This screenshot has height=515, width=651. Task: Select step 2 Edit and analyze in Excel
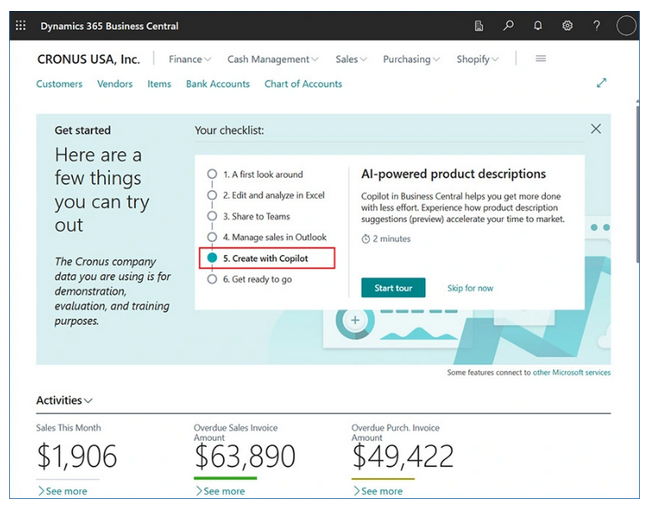pos(266,195)
